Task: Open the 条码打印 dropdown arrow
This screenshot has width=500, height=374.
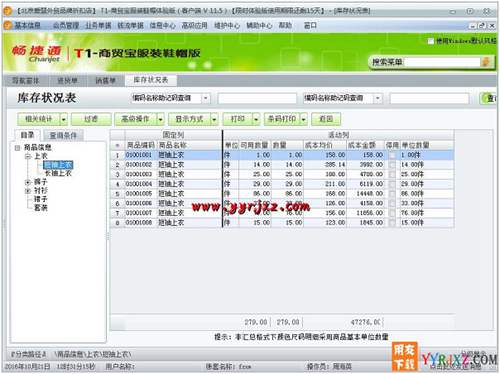Action: pyautogui.click(x=304, y=119)
